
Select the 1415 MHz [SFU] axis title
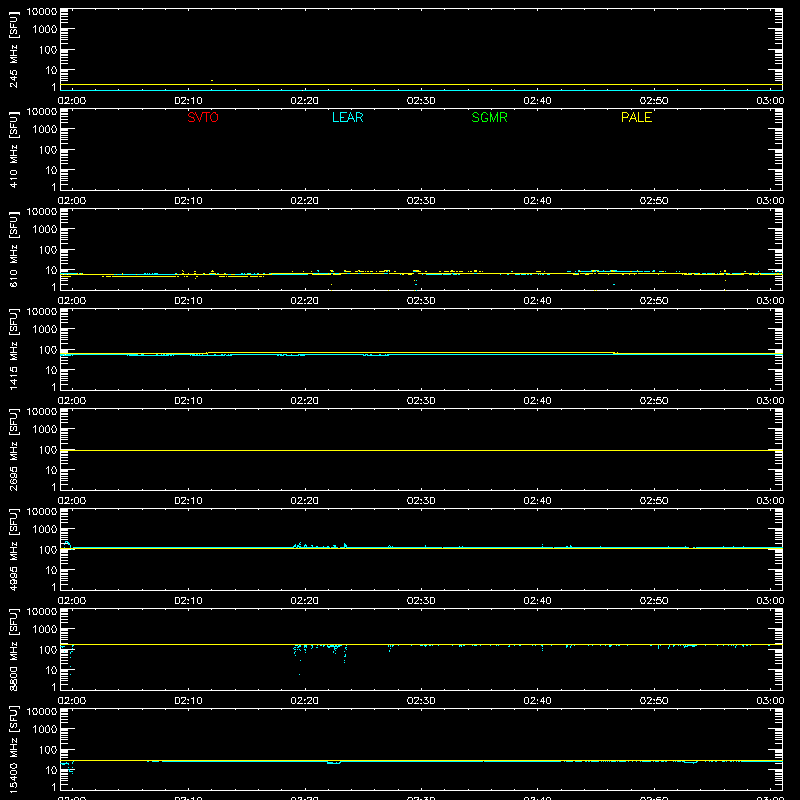tap(13, 349)
